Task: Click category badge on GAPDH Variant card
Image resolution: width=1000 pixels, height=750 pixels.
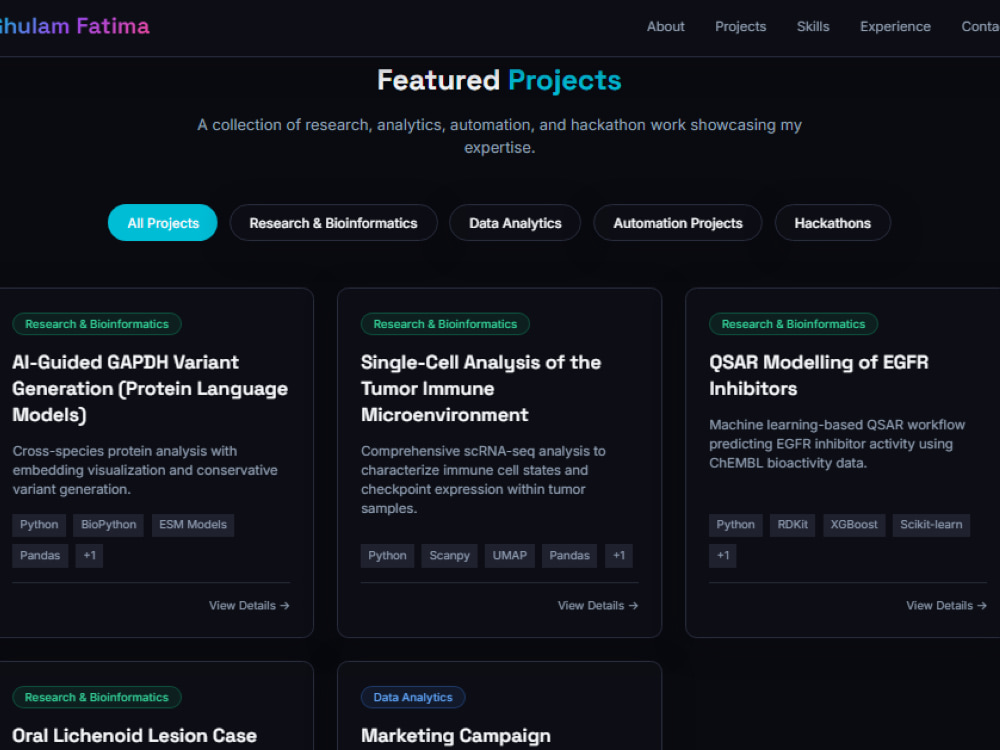Action: click(x=97, y=324)
